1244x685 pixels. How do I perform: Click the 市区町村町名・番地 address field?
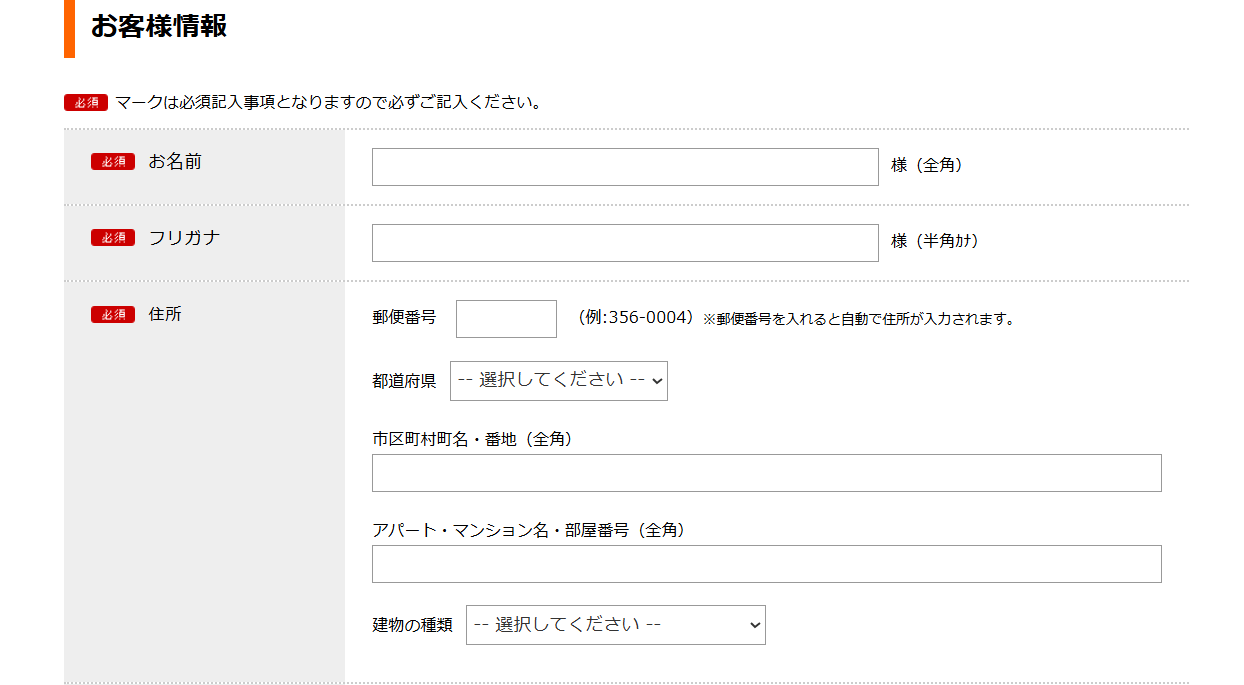pyautogui.click(x=766, y=473)
